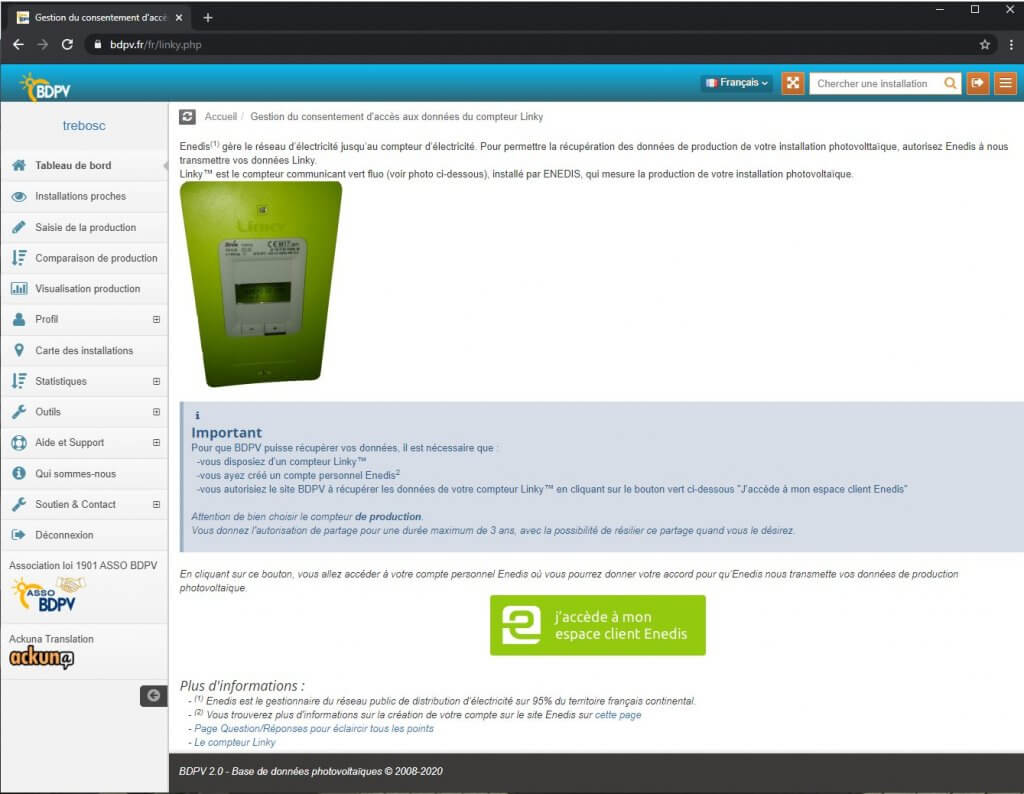Image resolution: width=1024 pixels, height=794 pixels.
Task: Go to Accueil in the breadcrumb
Action: [221, 116]
